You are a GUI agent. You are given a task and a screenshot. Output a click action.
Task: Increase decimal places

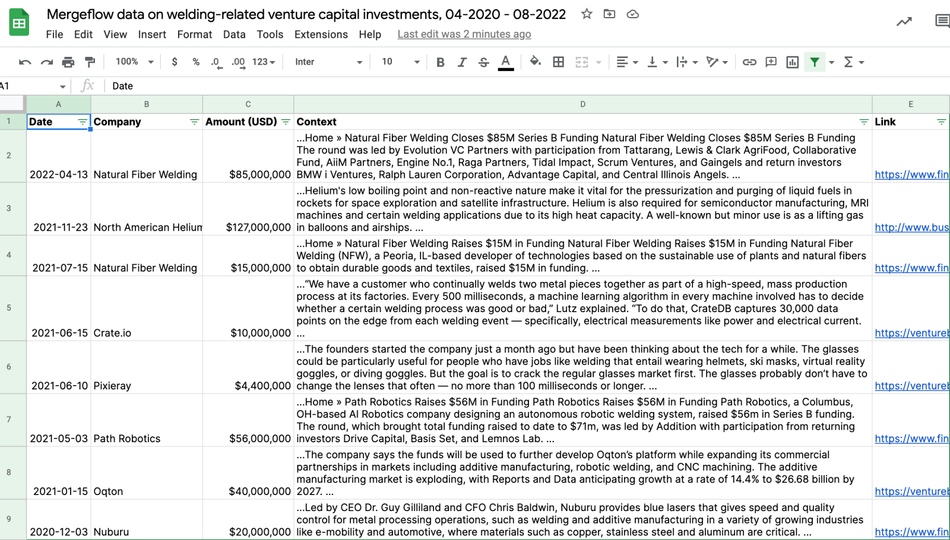tap(238, 62)
